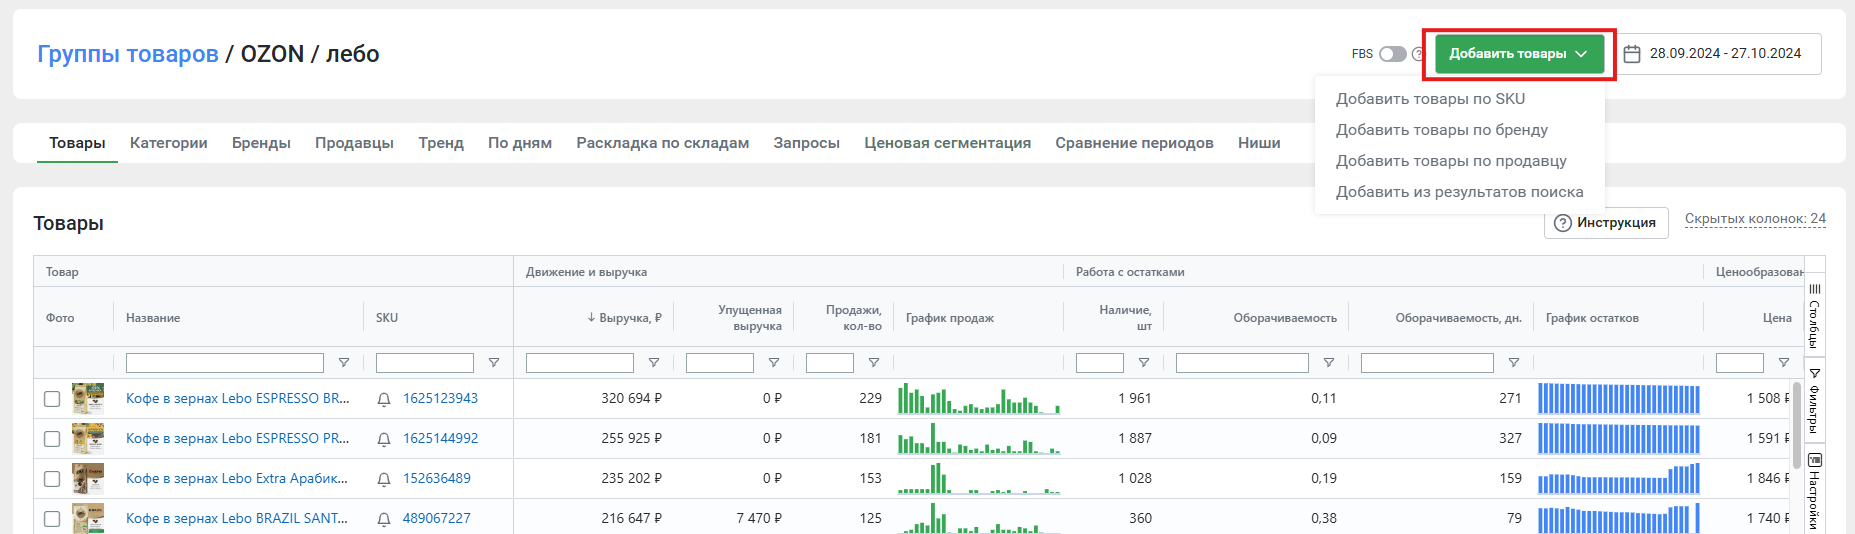
Task: Switch to the Сравнение периодов tab
Action: [1134, 143]
